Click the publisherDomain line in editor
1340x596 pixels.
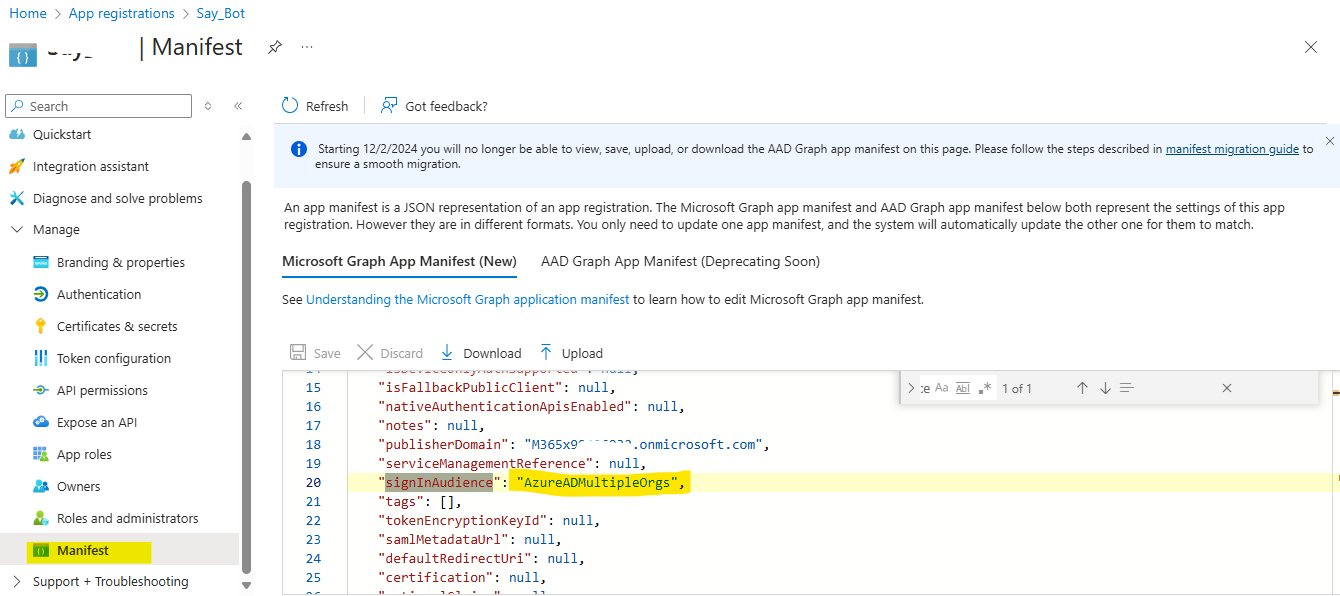[572, 444]
